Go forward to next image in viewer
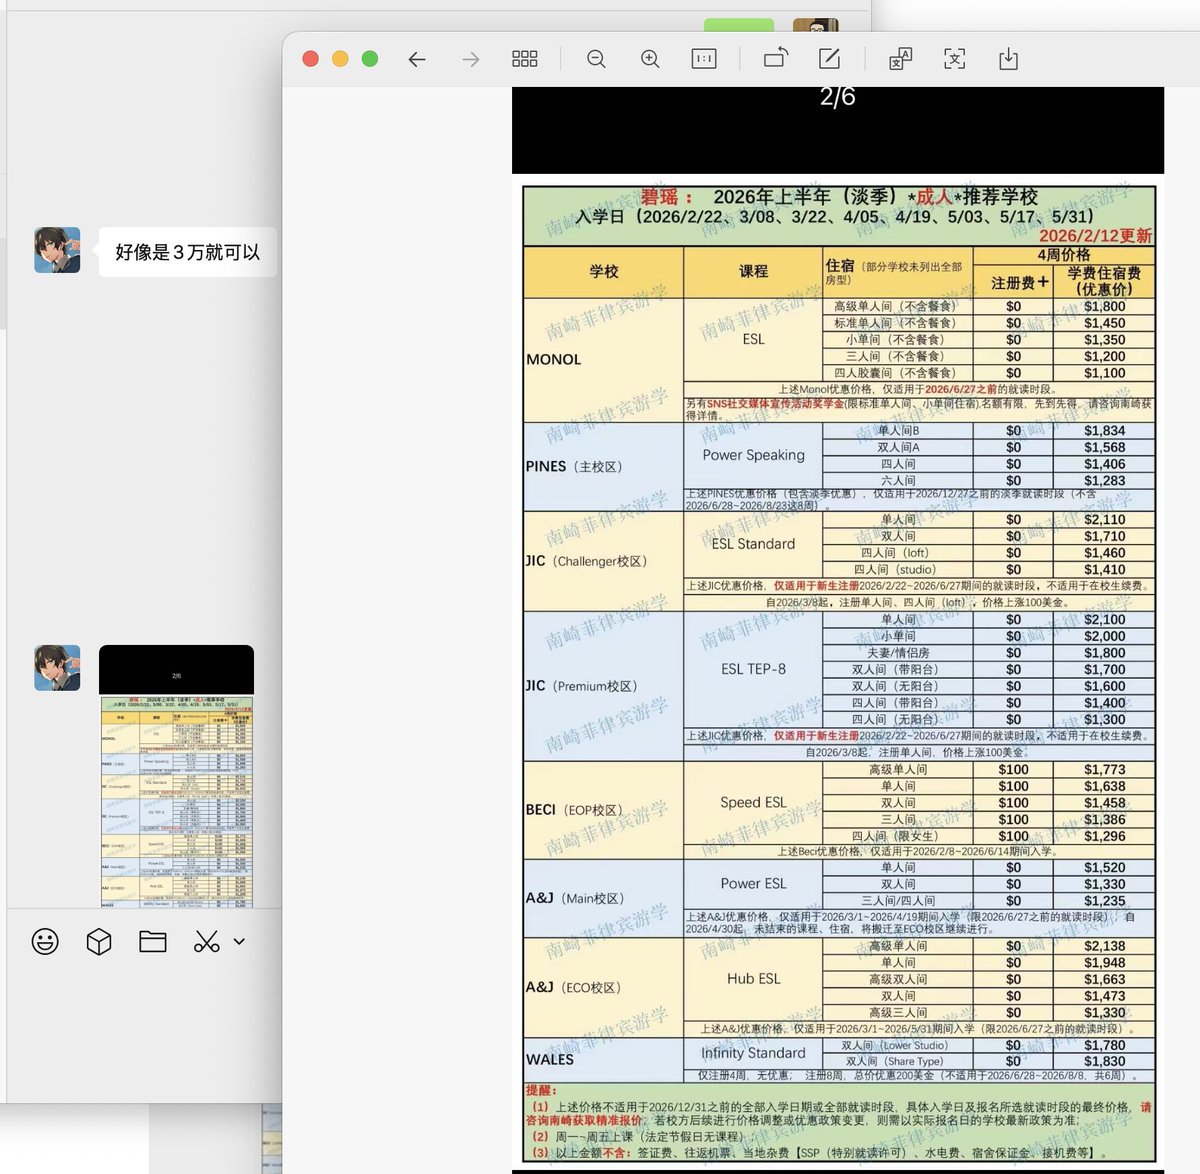Image resolution: width=1200 pixels, height=1174 pixels. point(471,60)
